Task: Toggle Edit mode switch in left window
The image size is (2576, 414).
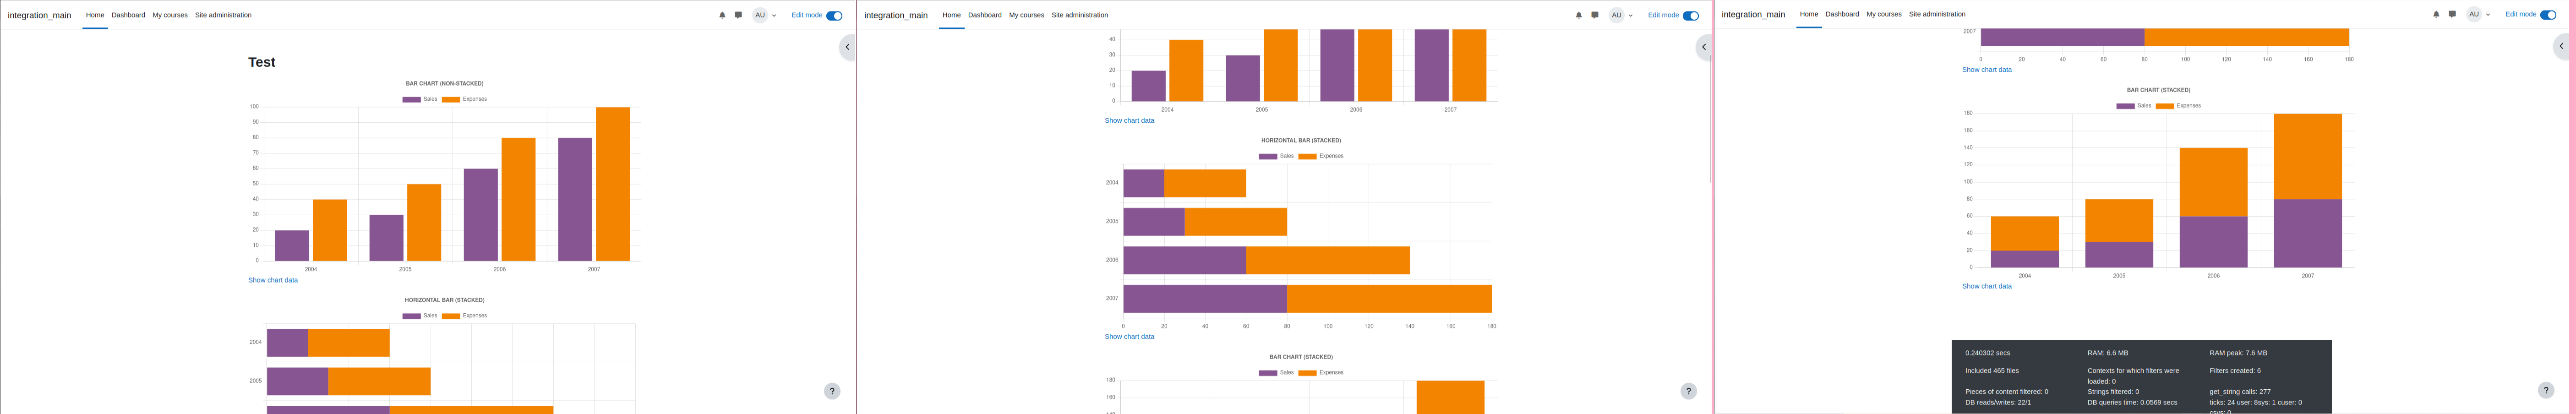Action: tap(834, 15)
